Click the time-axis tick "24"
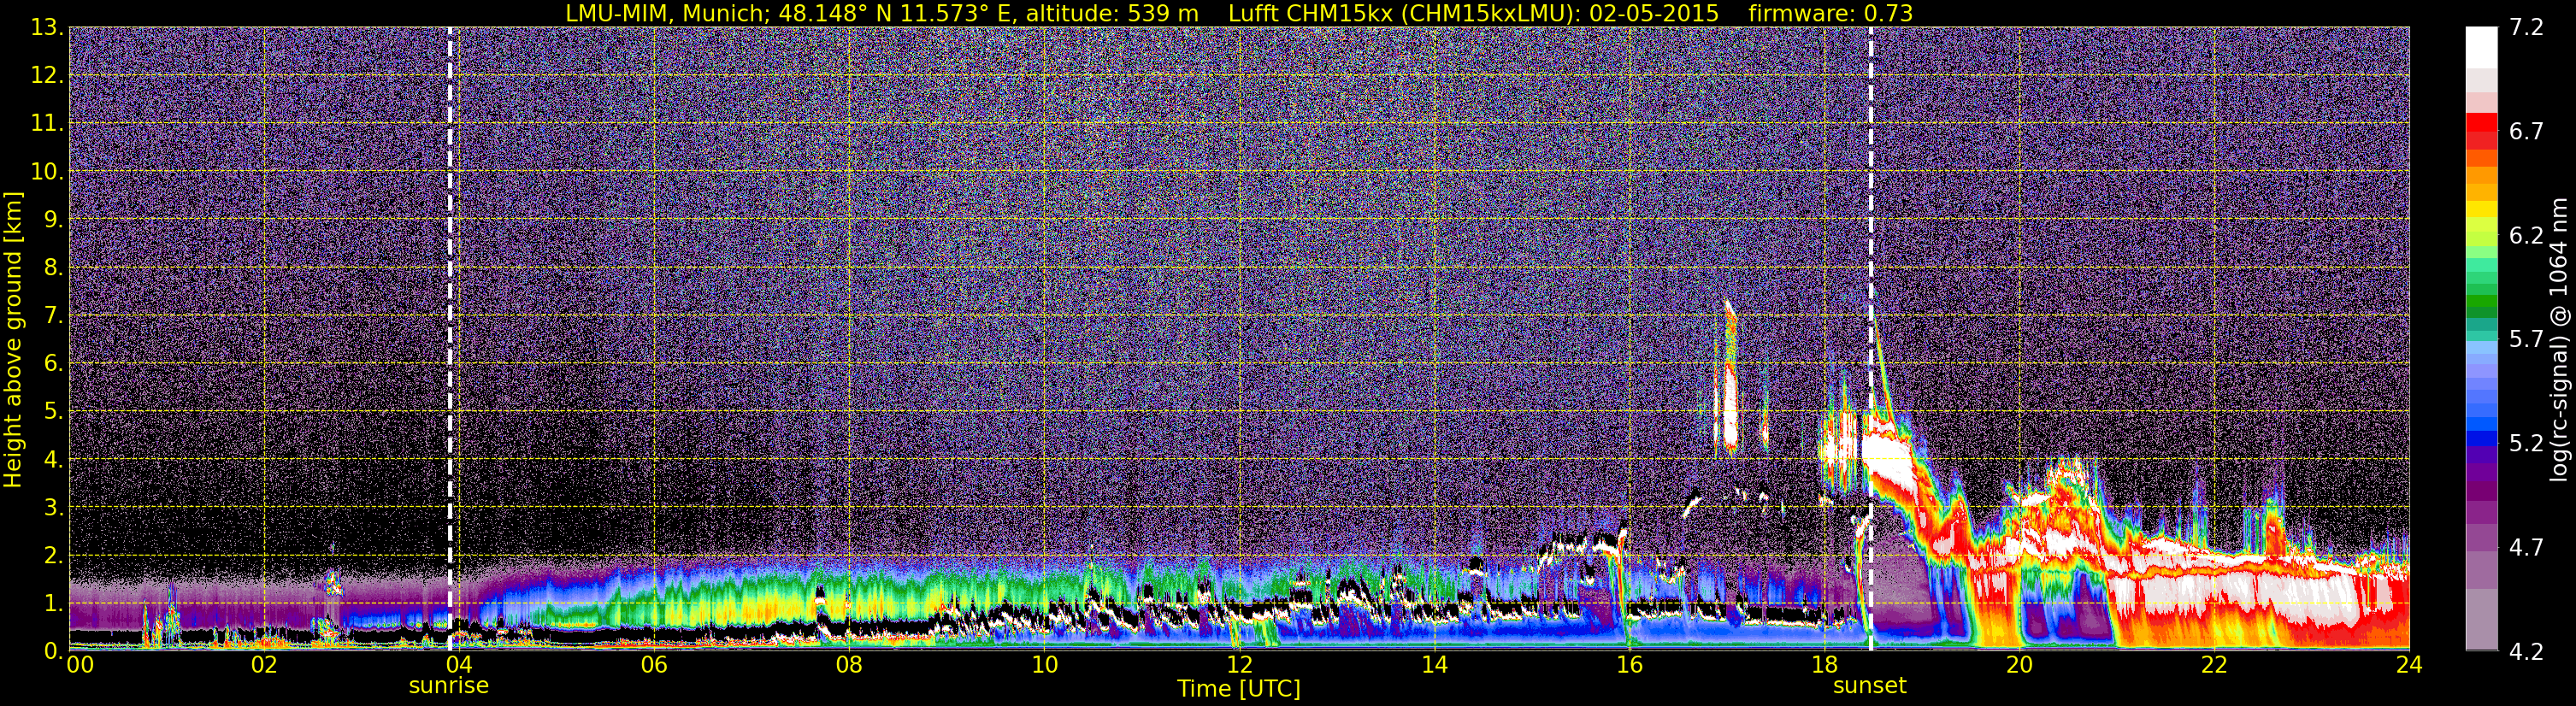Screen dimensions: 2576x706 coord(2409,666)
